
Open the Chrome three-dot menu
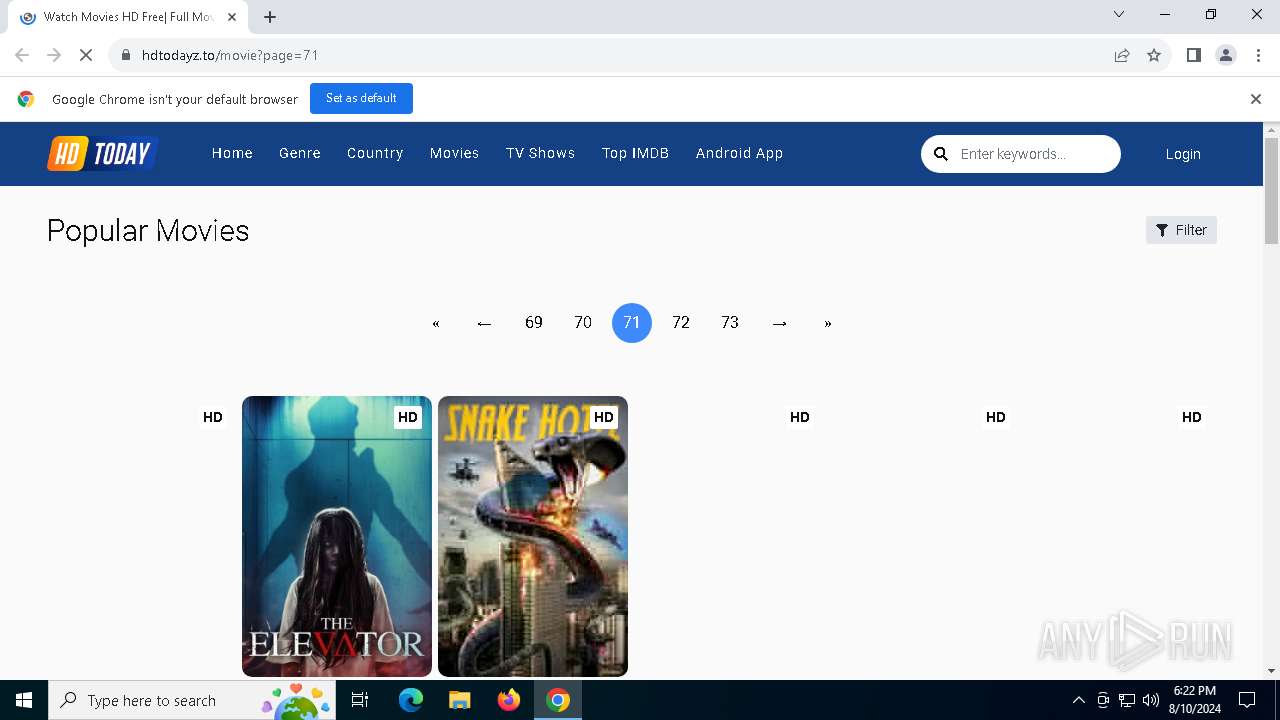[1257, 55]
